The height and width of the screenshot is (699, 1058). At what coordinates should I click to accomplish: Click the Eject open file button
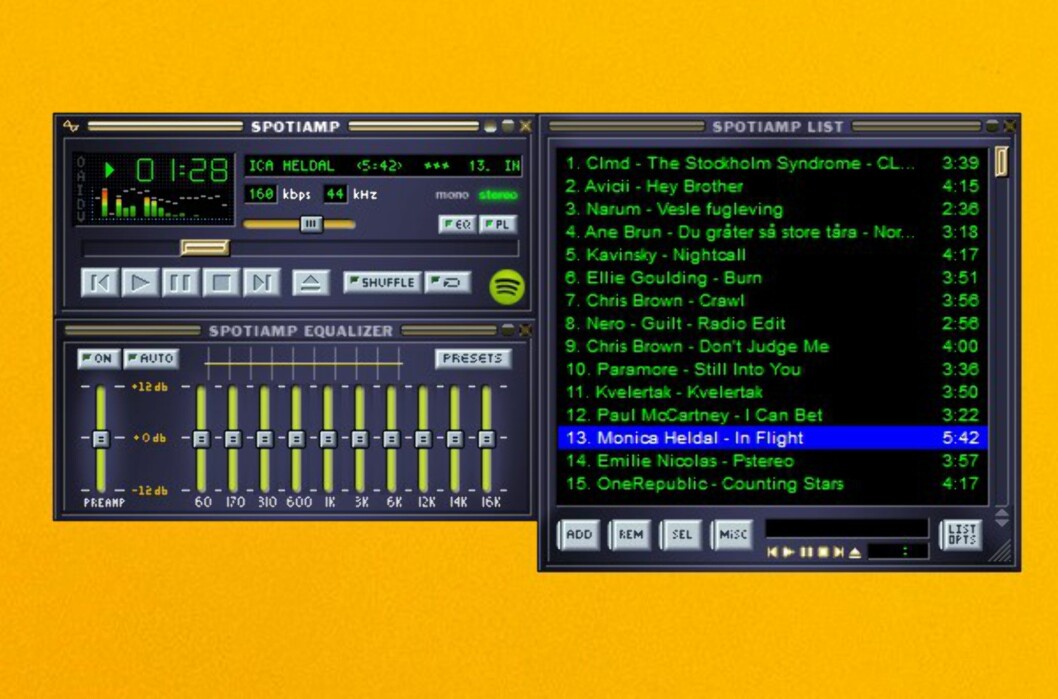311,283
